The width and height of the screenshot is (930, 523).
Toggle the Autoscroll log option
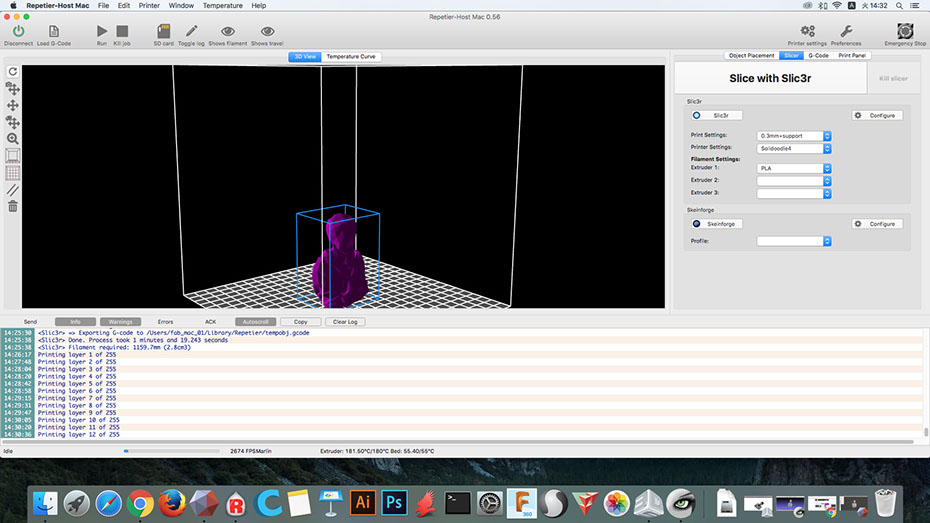(x=256, y=321)
